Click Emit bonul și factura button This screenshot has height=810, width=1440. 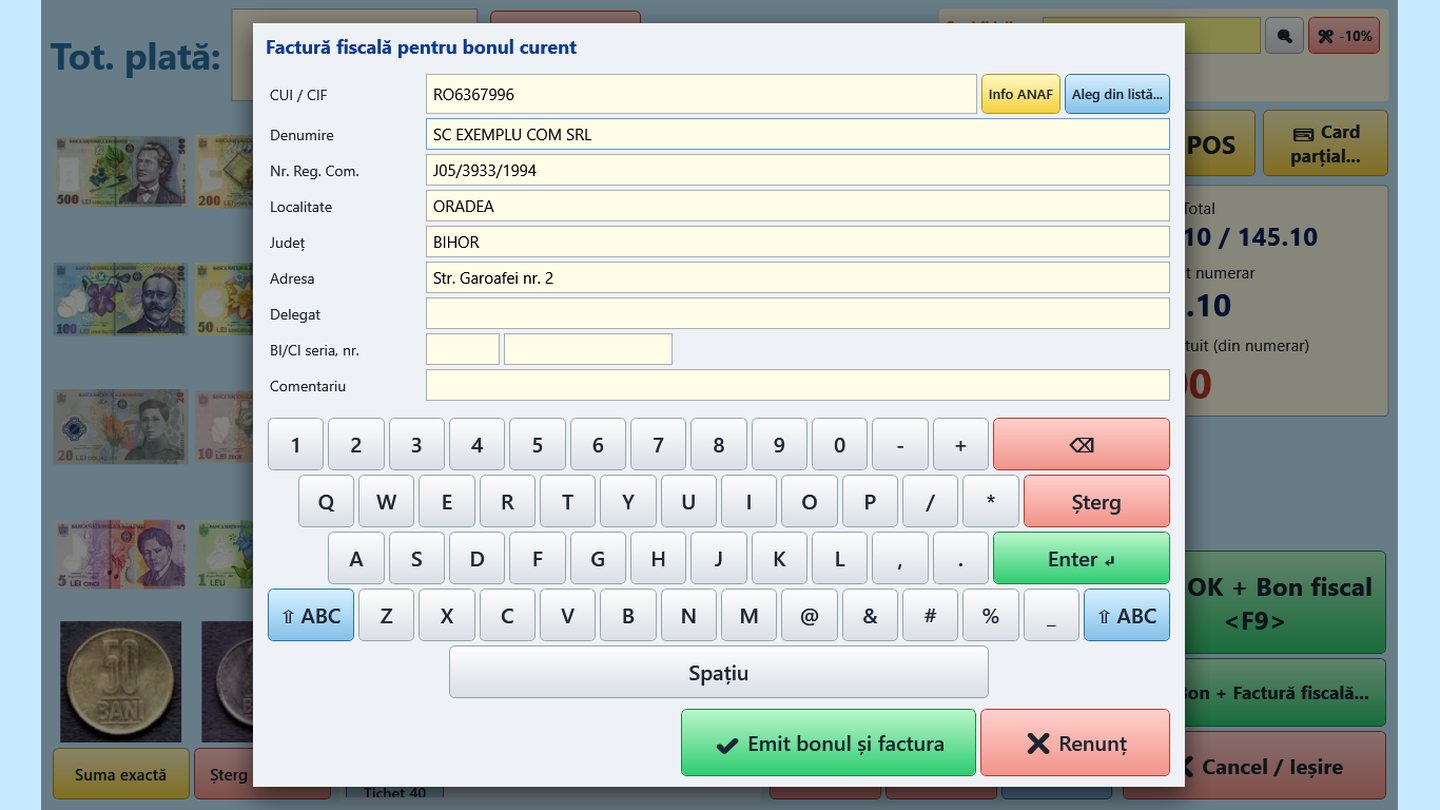pos(828,743)
